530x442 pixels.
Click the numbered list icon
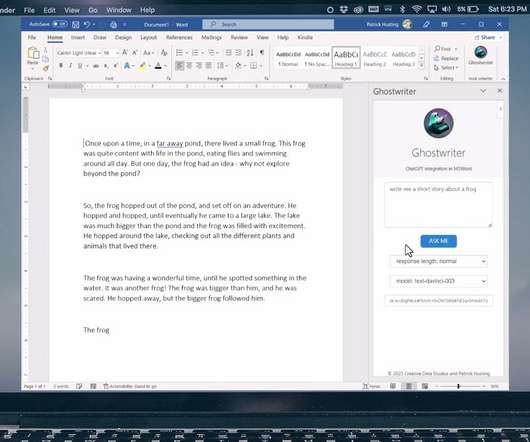point(195,53)
